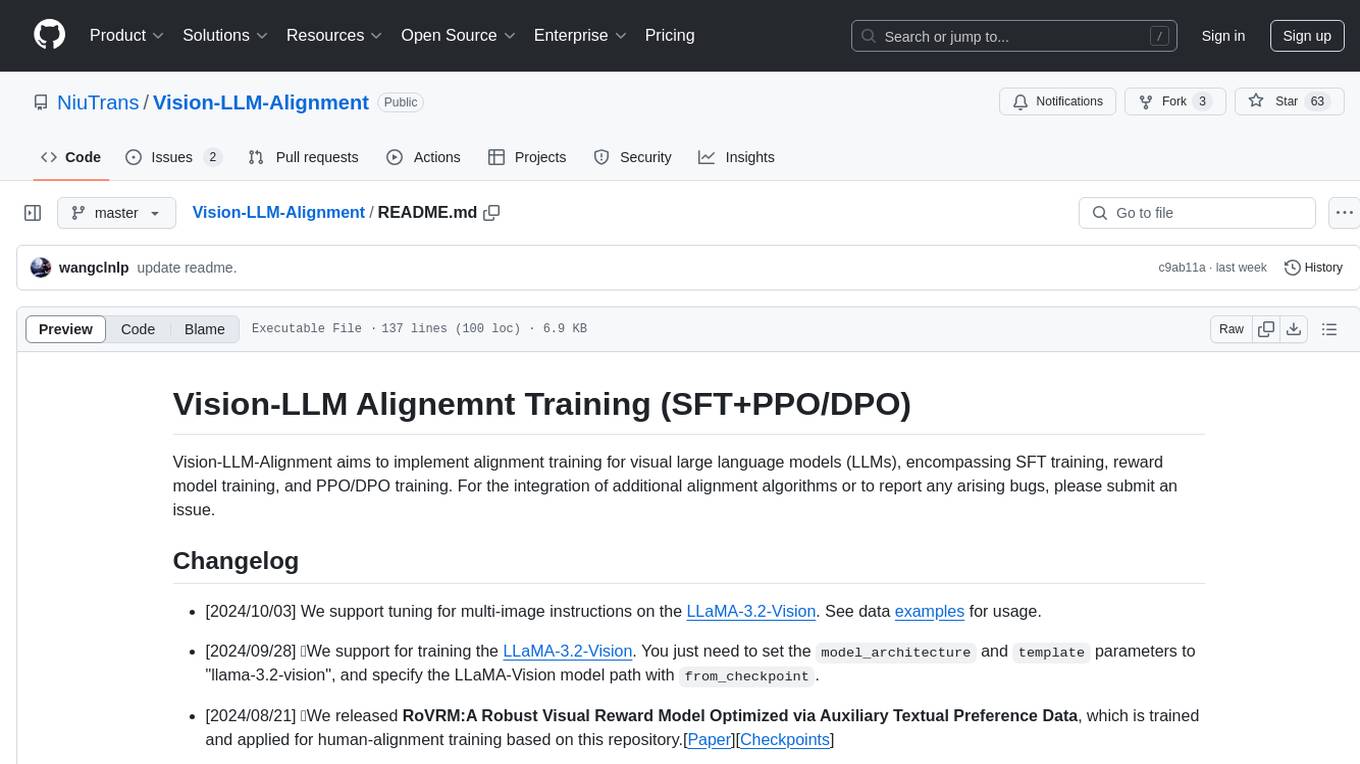
Task: Open Vision-LLM-Alignment in the file breadcrumb
Action: (x=278, y=213)
